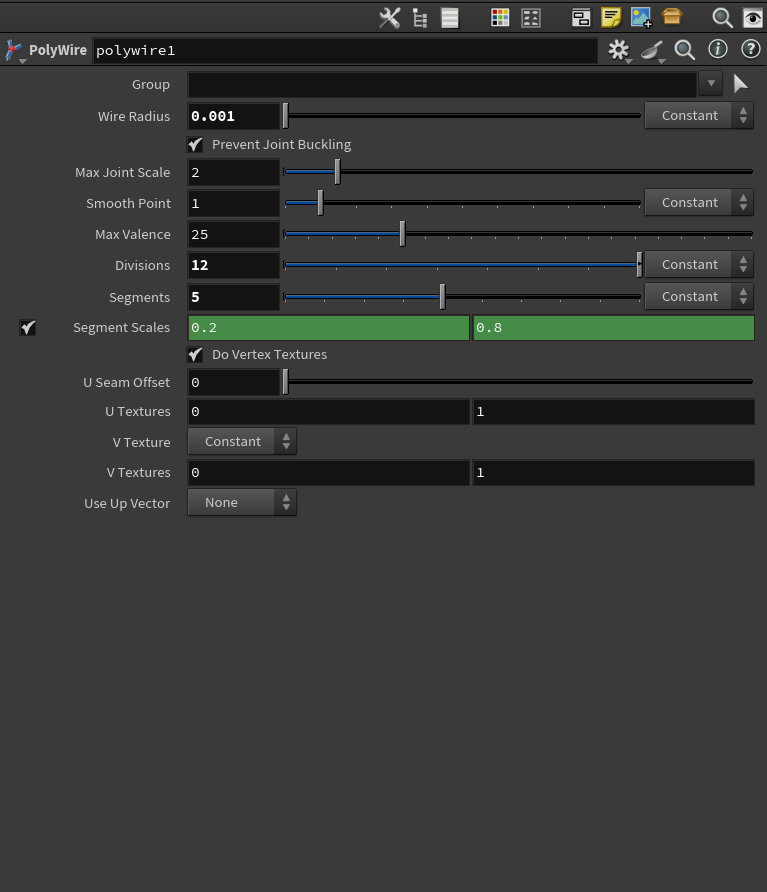
Task: Click the orange box icon in toolbar
Action: click(x=672, y=18)
